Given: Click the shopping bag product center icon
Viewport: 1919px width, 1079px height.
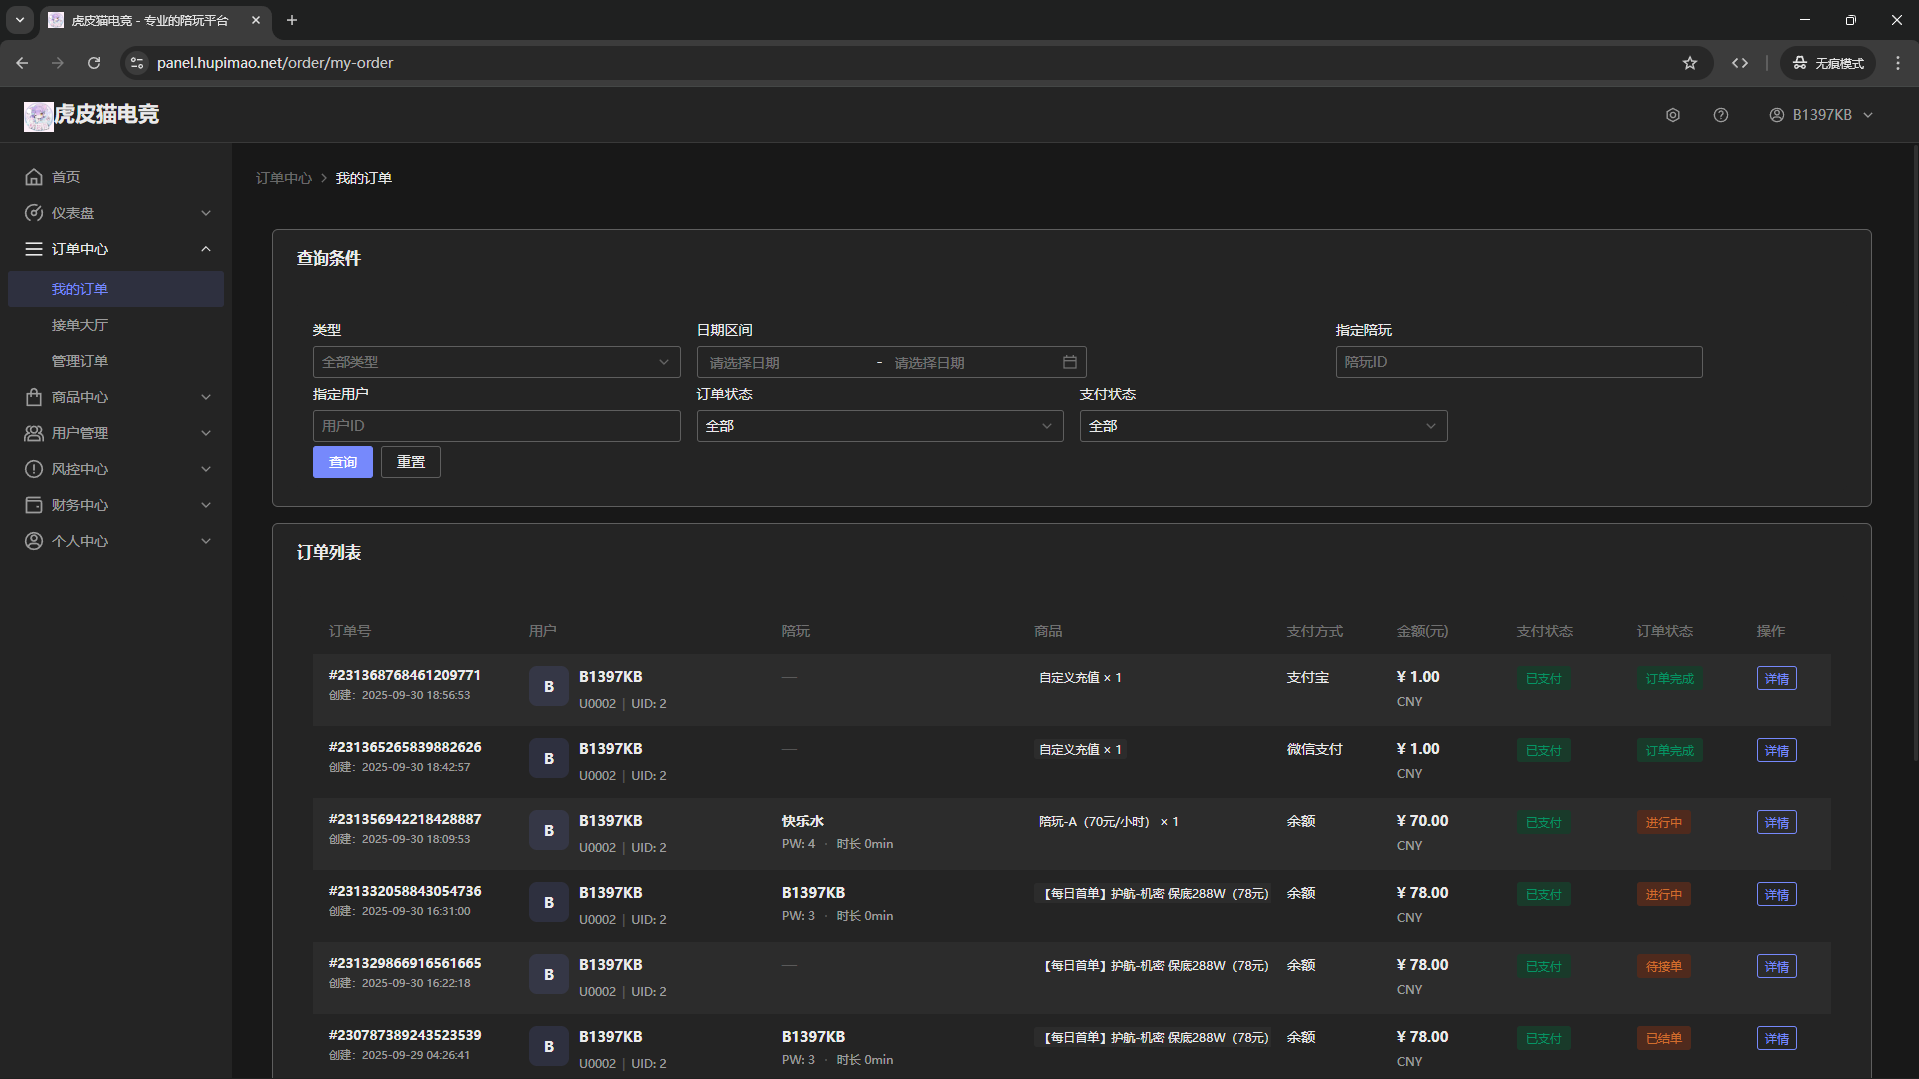Looking at the screenshot, I should [34, 397].
